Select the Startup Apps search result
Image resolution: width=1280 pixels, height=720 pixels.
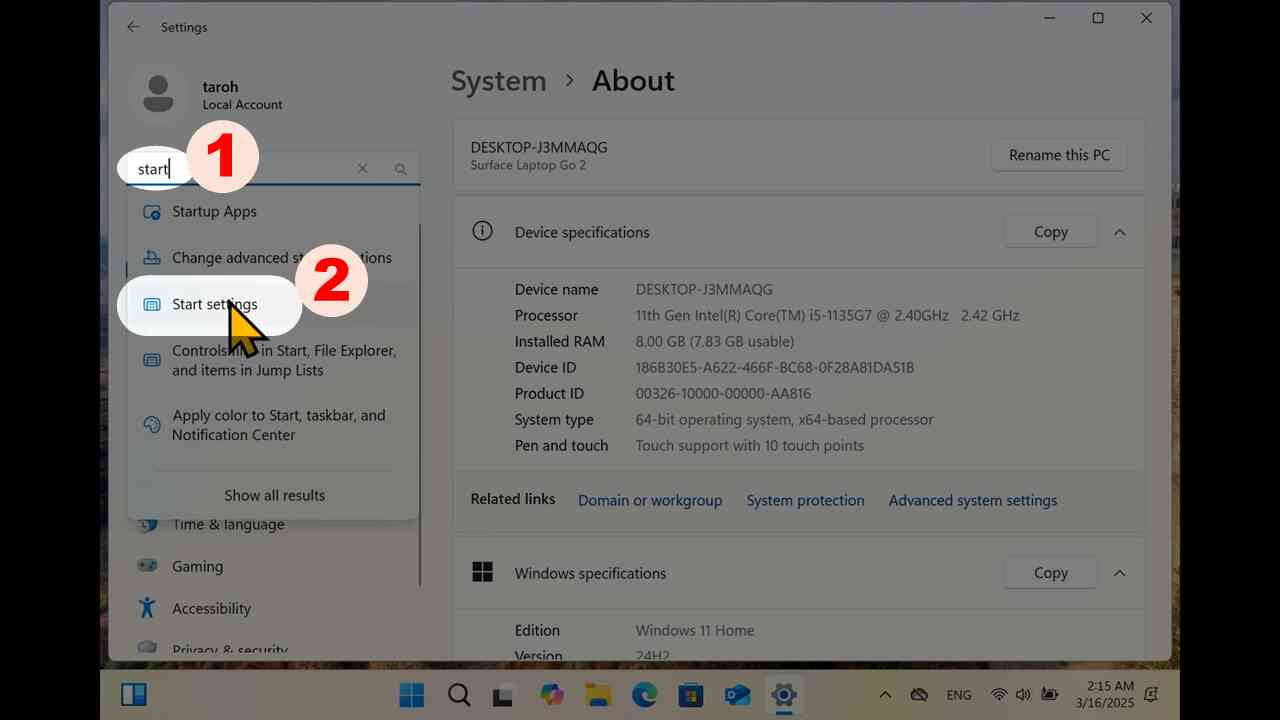point(273,212)
